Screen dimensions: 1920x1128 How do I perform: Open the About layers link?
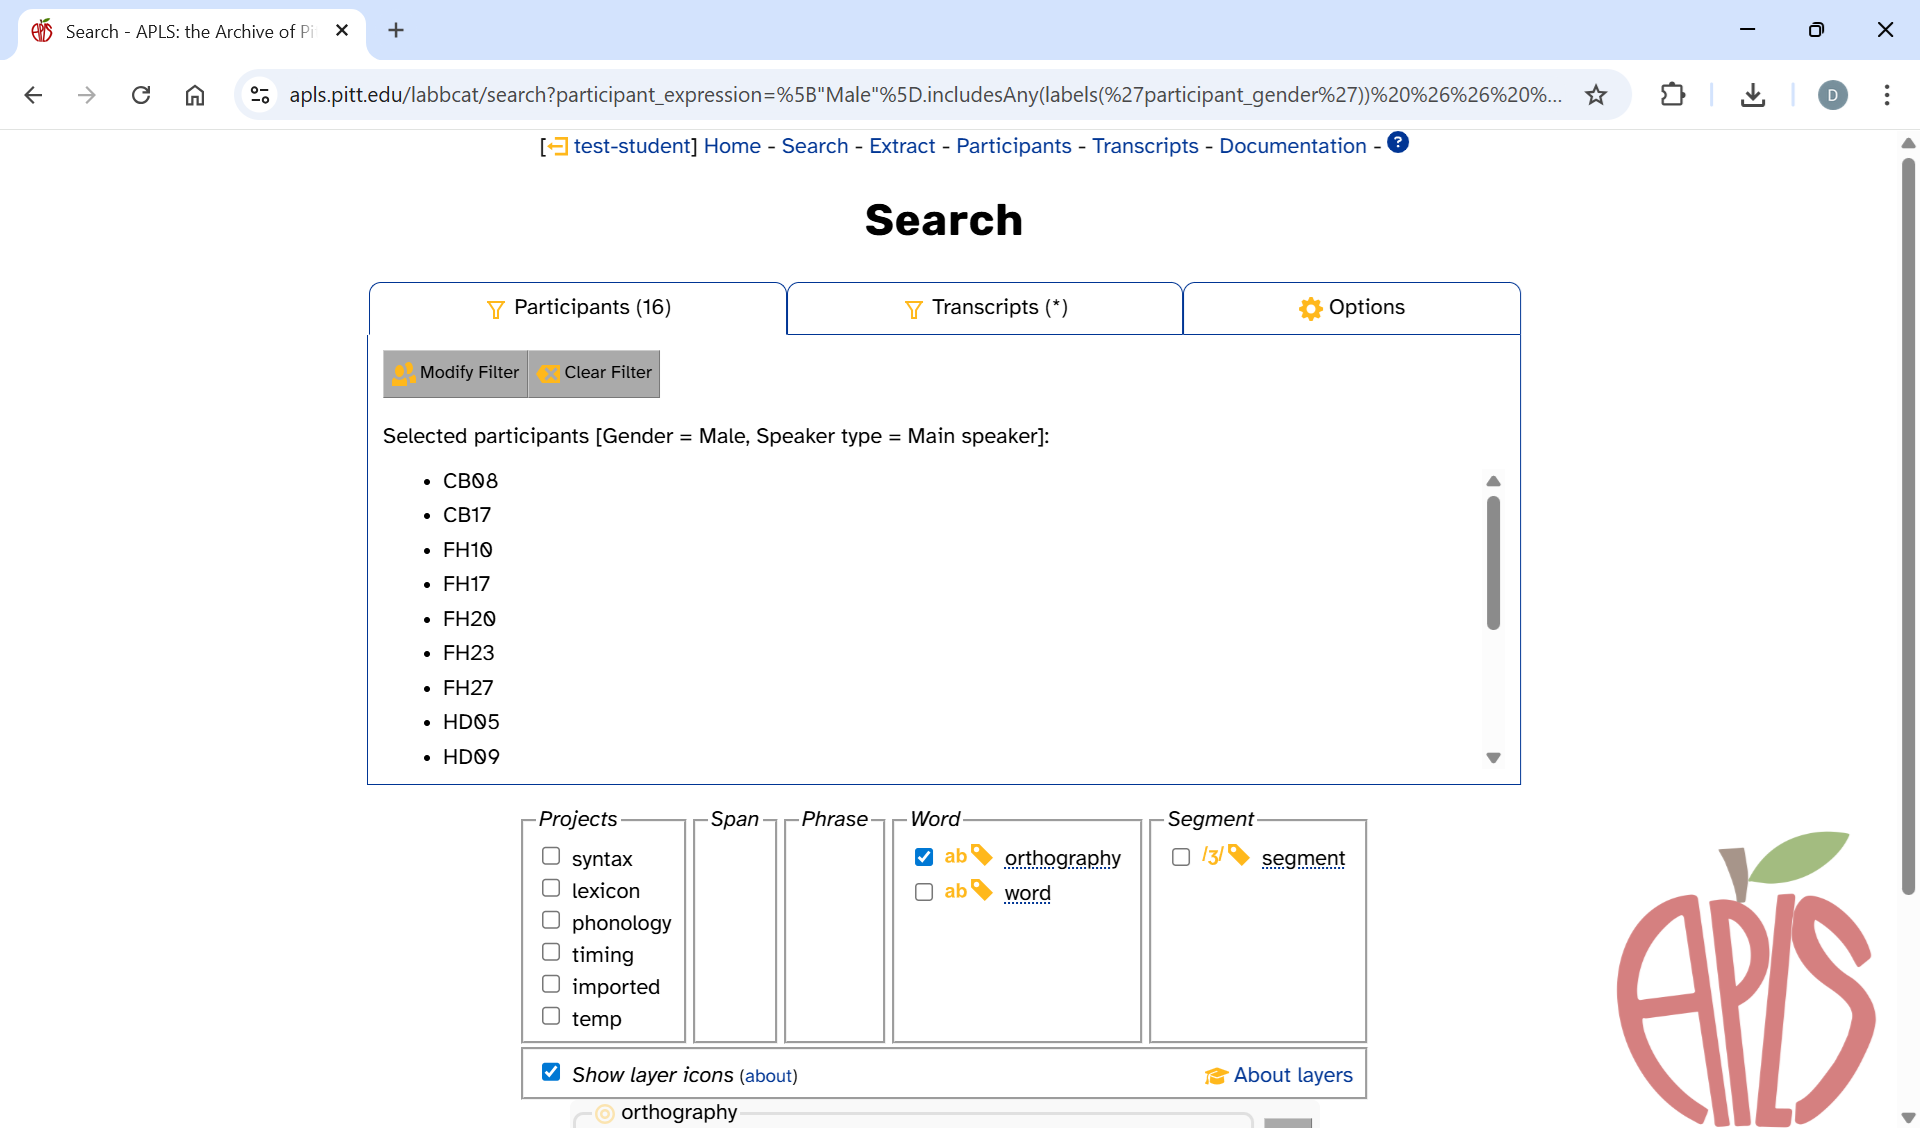1292,1075
